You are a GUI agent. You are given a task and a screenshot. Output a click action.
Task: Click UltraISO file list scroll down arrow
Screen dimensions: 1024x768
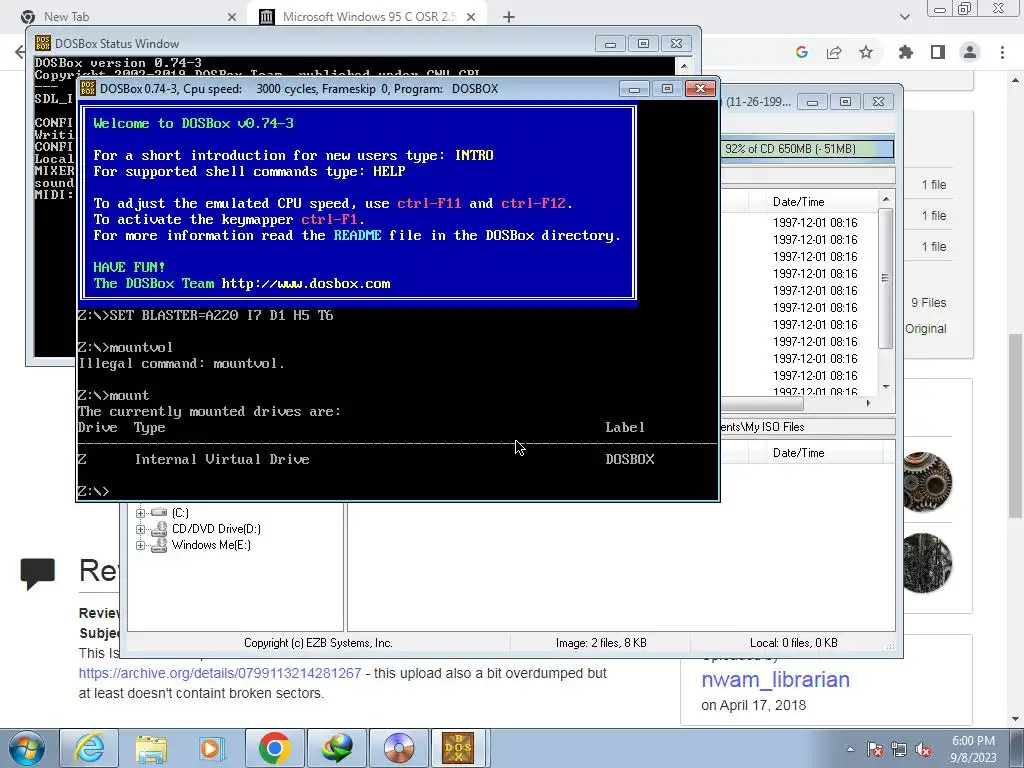click(886, 387)
